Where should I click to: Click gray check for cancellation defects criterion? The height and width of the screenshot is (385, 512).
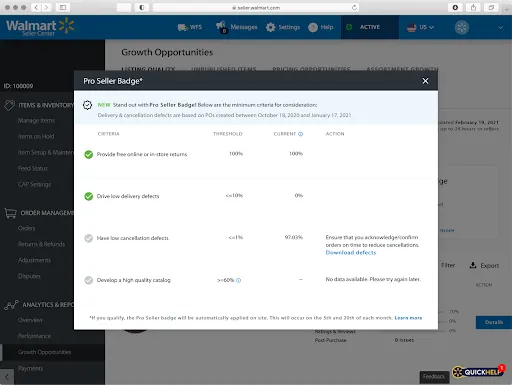click(x=89, y=238)
